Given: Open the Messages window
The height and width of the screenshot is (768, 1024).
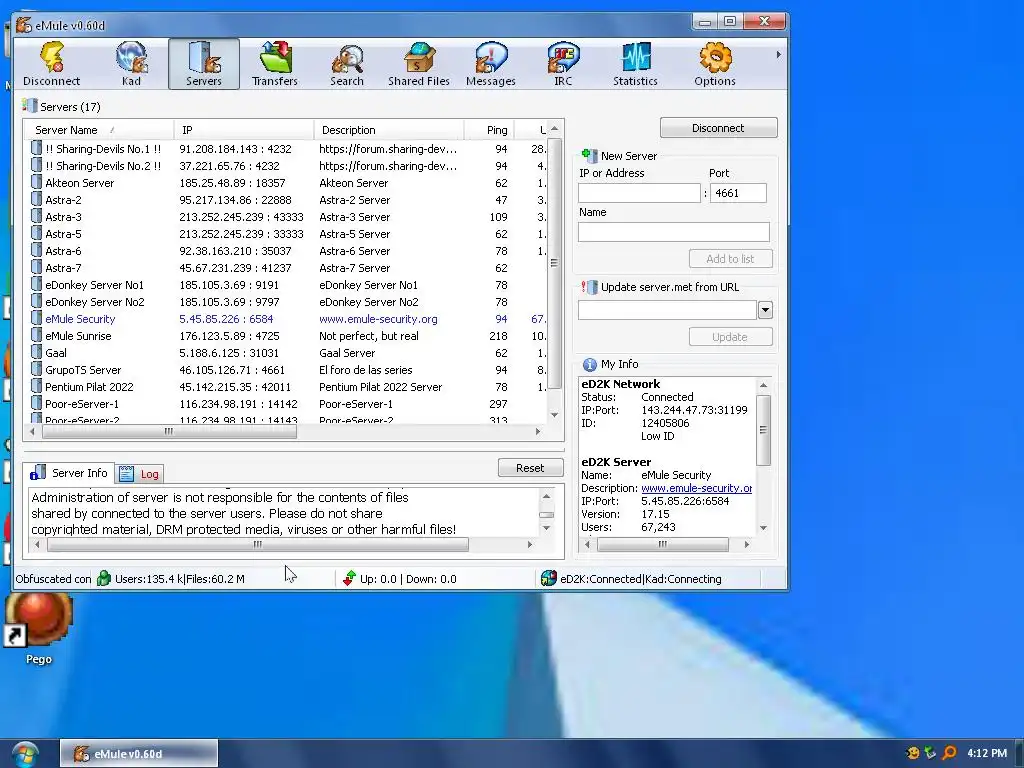Looking at the screenshot, I should pyautogui.click(x=490, y=64).
